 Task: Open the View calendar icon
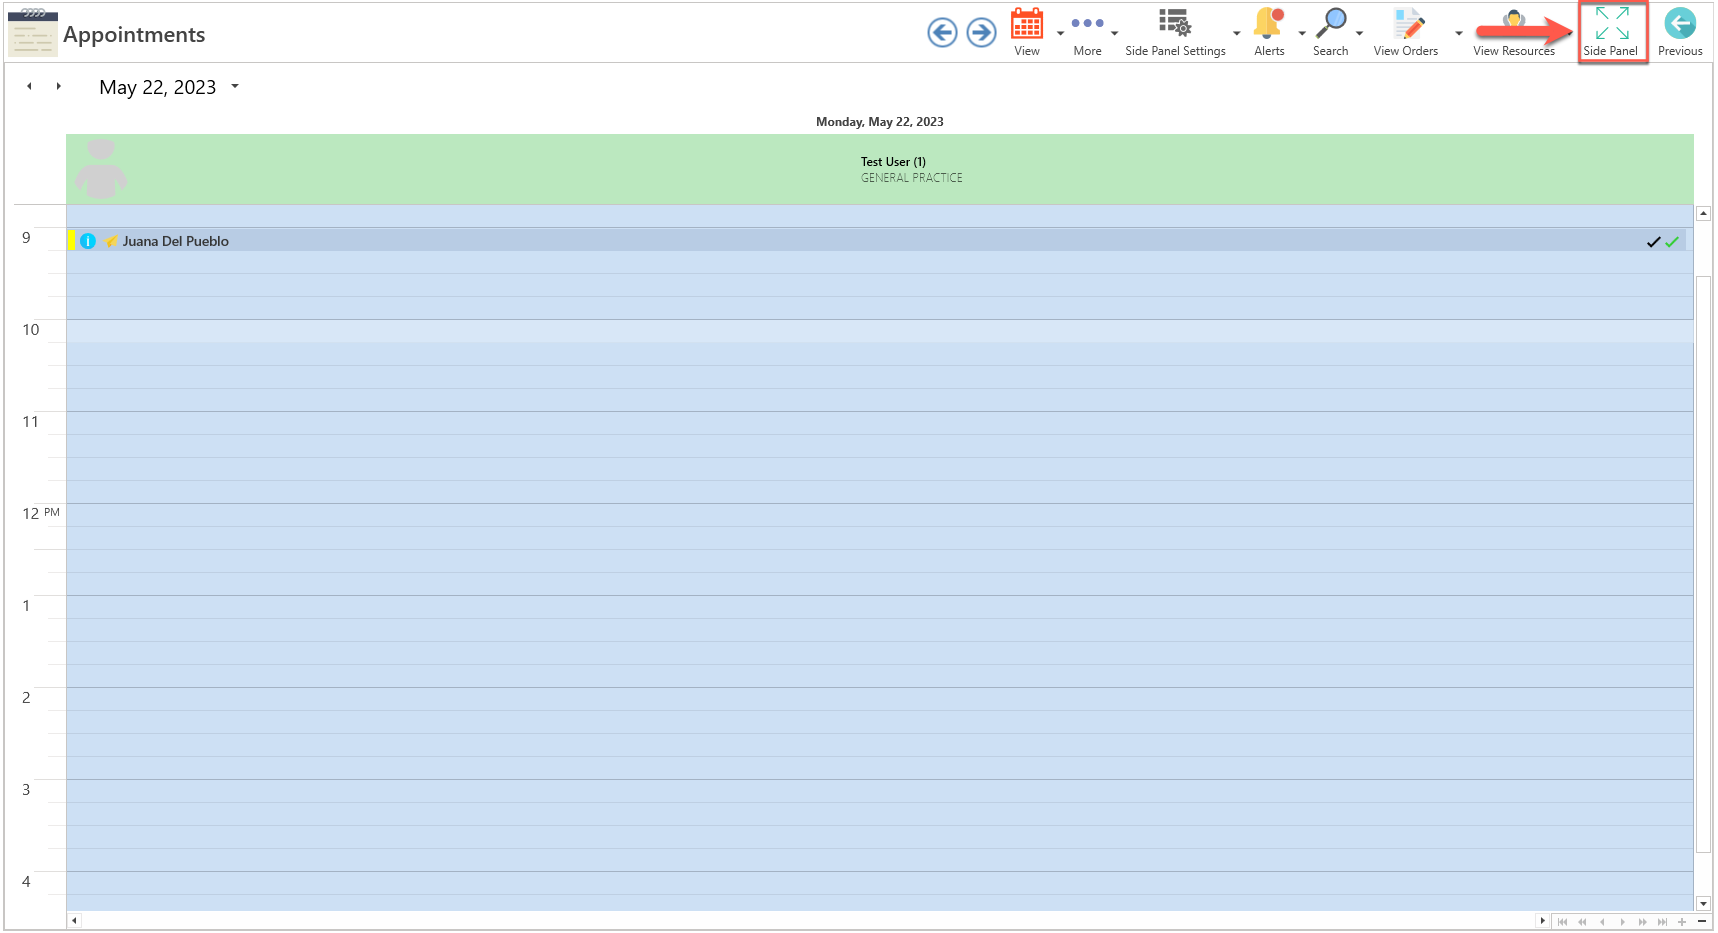click(1027, 23)
